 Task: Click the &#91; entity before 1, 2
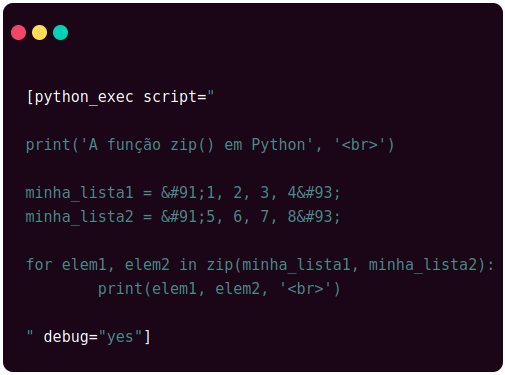click(x=183, y=193)
